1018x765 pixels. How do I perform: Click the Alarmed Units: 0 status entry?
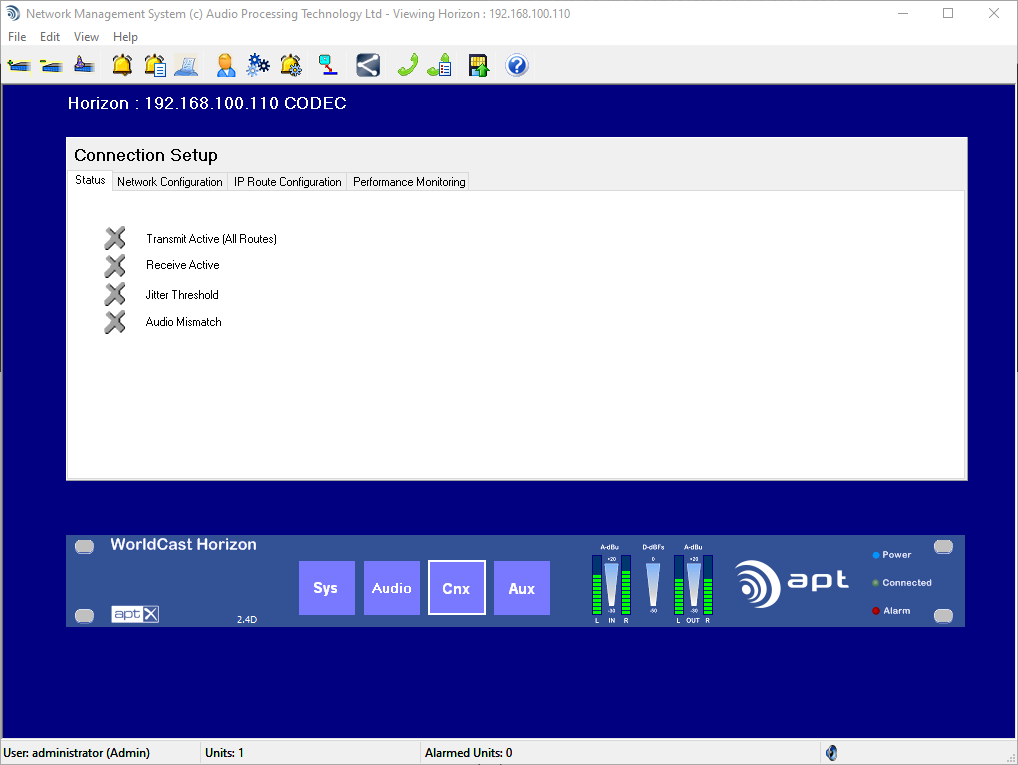[468, 753]
